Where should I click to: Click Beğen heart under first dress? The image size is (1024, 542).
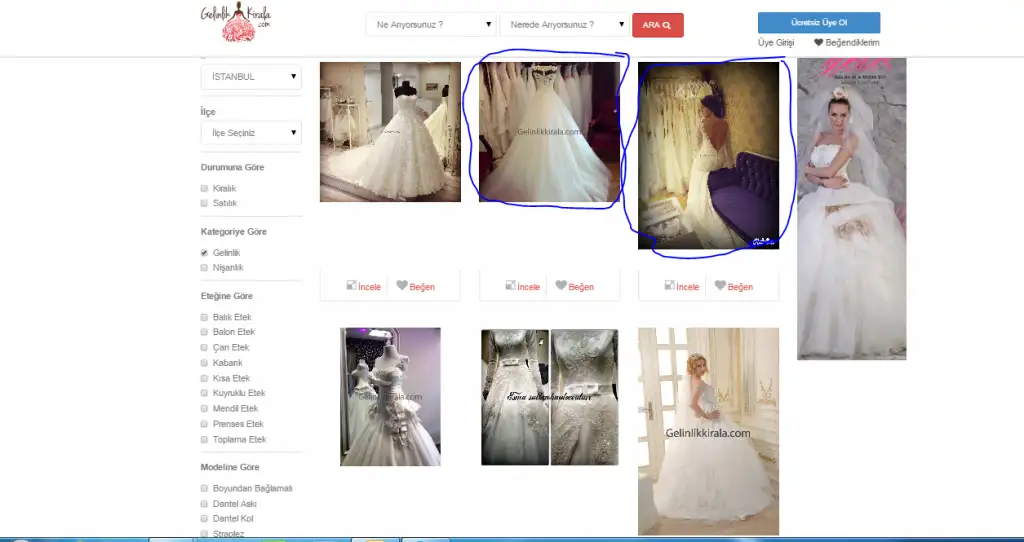click(402, 286)
